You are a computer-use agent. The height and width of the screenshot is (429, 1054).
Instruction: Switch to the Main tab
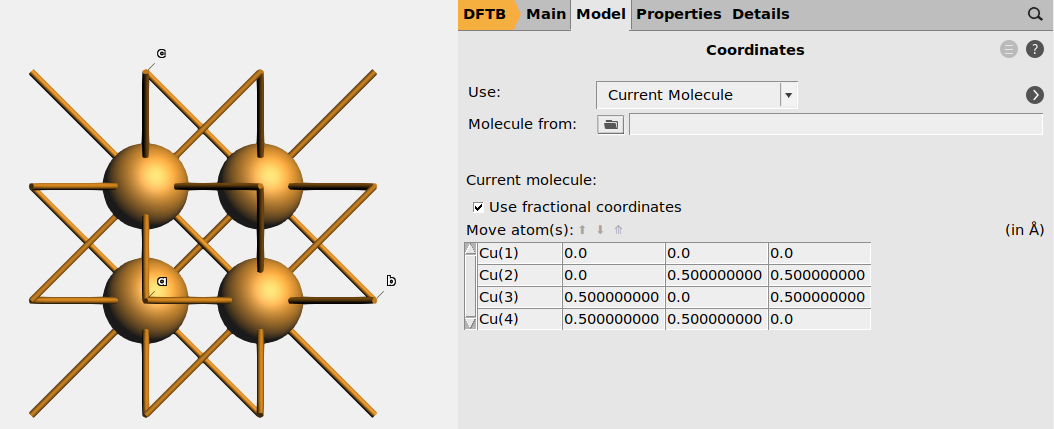pyautogui.click(x=546, y=14)
